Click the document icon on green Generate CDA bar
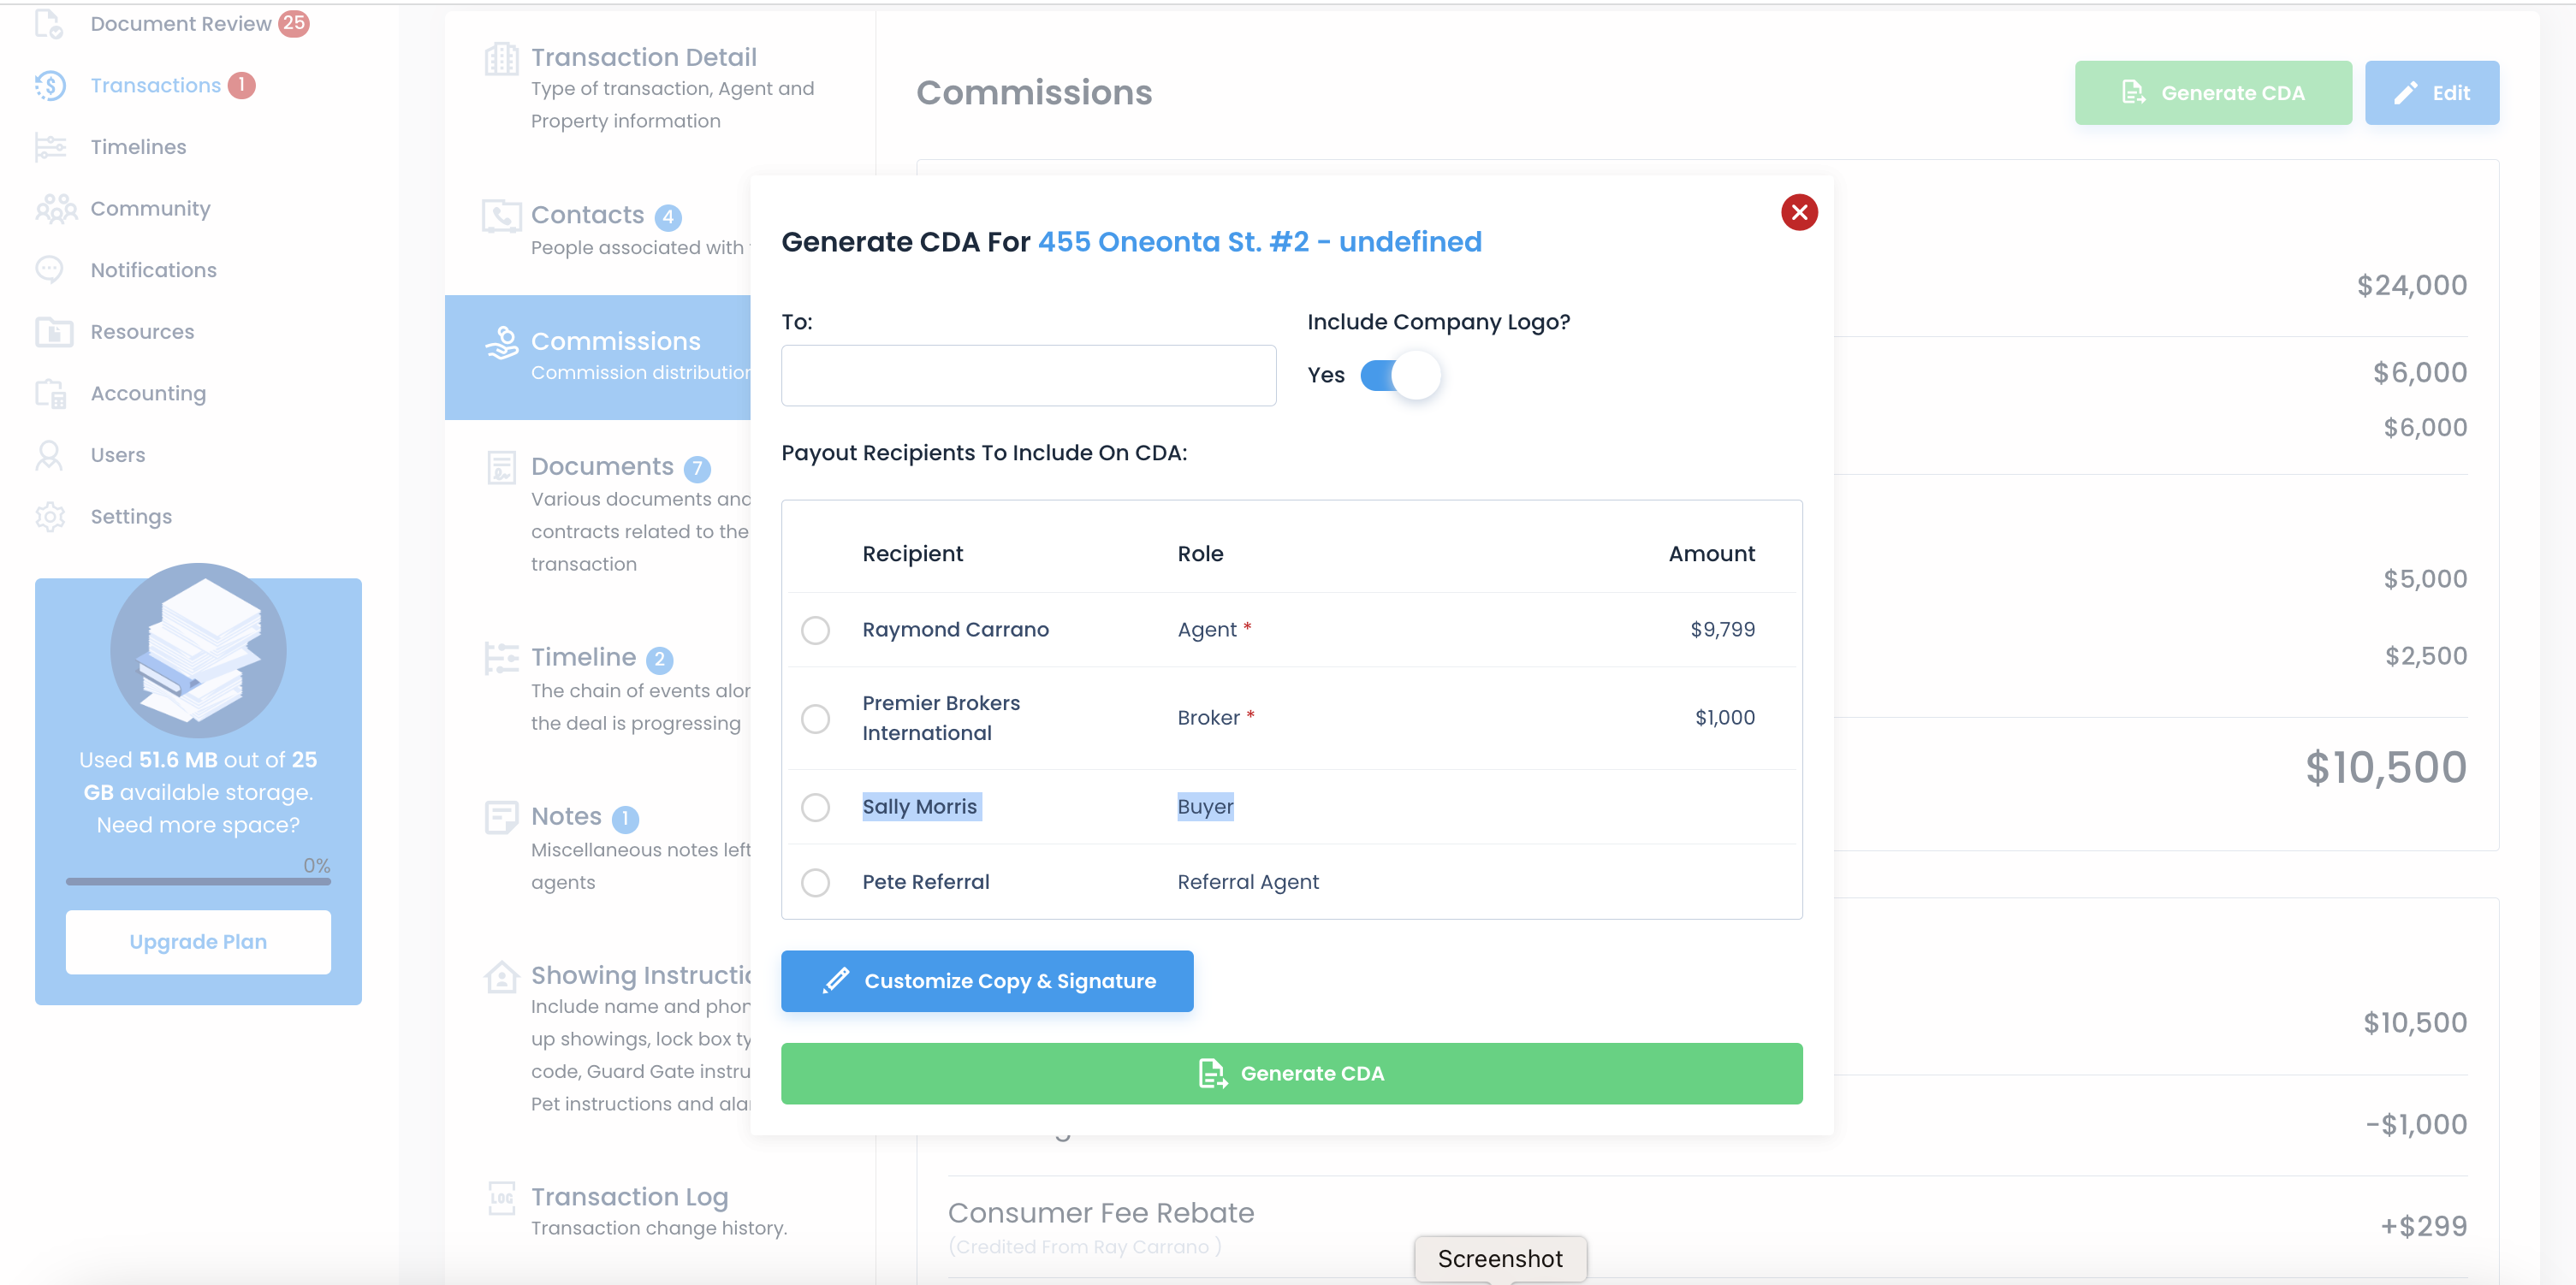This screenshot has width=2576, height=1285. [1212, 1074]
